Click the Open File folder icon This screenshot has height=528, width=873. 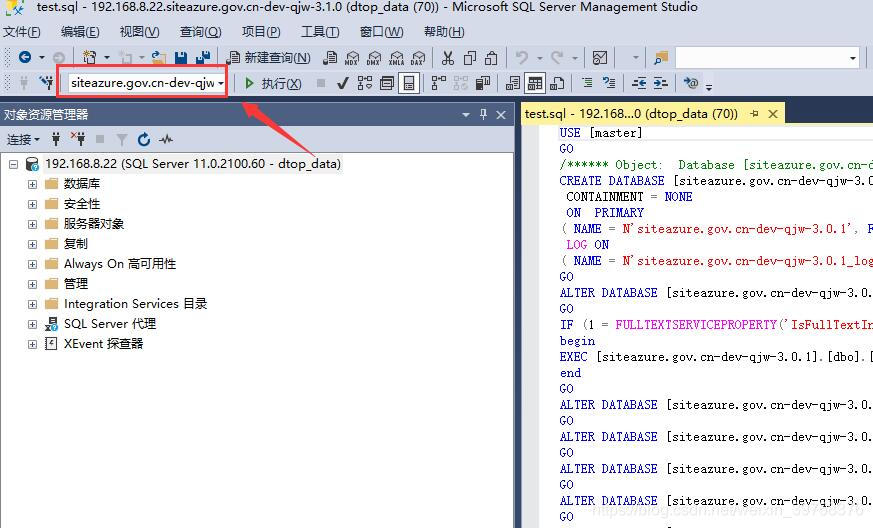click(x=159, y=57)
